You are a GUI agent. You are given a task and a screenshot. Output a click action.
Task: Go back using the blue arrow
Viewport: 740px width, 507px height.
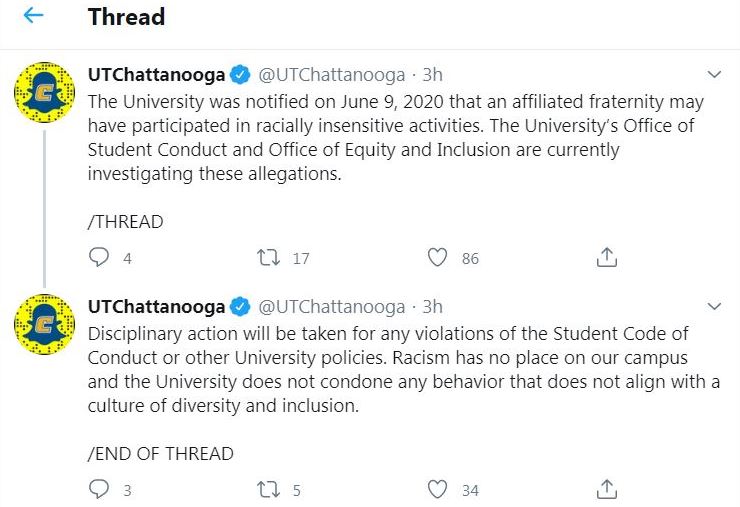click(33, 16)
